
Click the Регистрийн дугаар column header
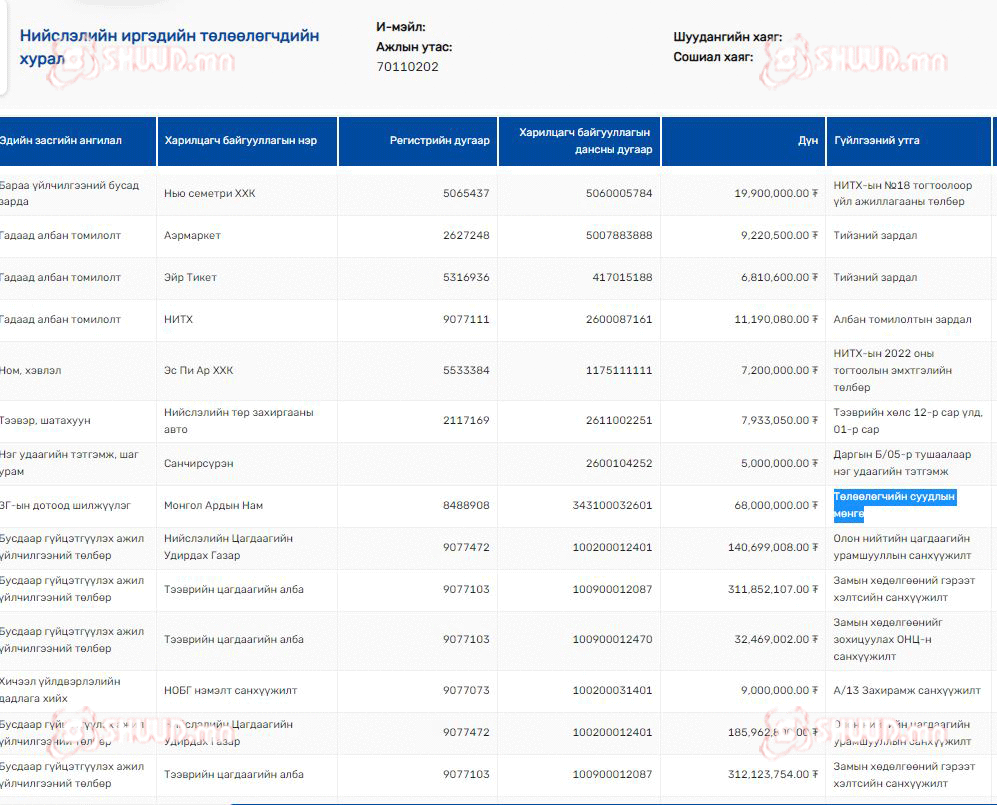(x=439, y=141)
